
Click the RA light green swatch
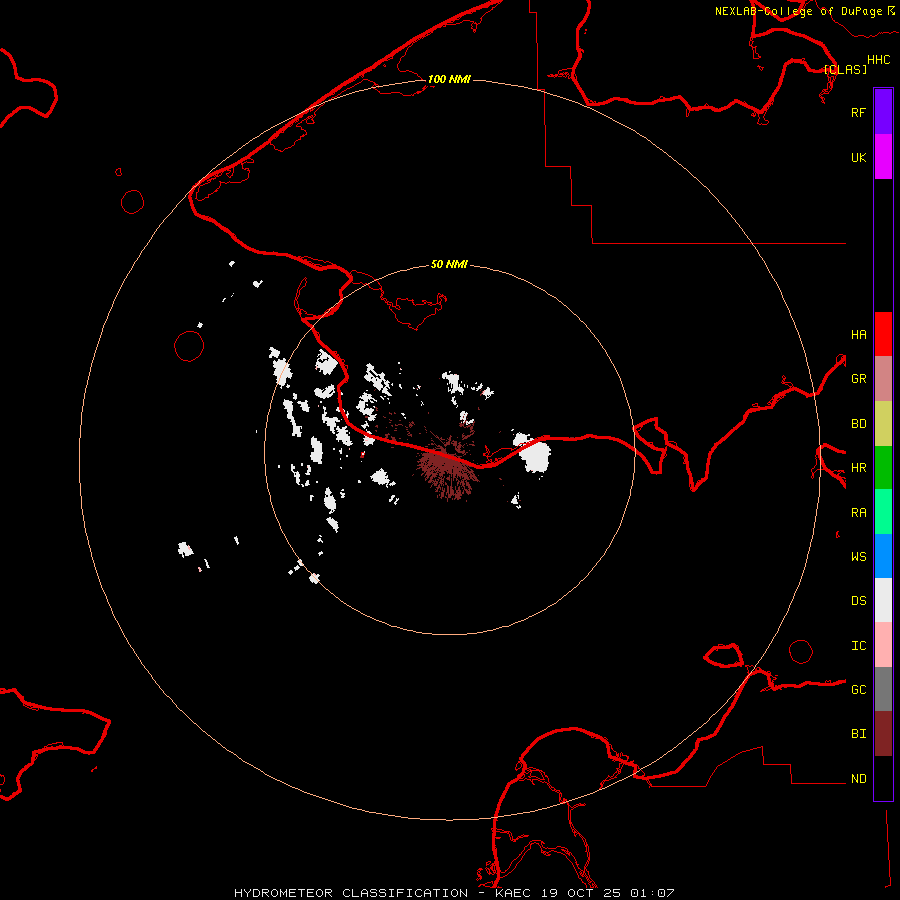coord(883,512)
